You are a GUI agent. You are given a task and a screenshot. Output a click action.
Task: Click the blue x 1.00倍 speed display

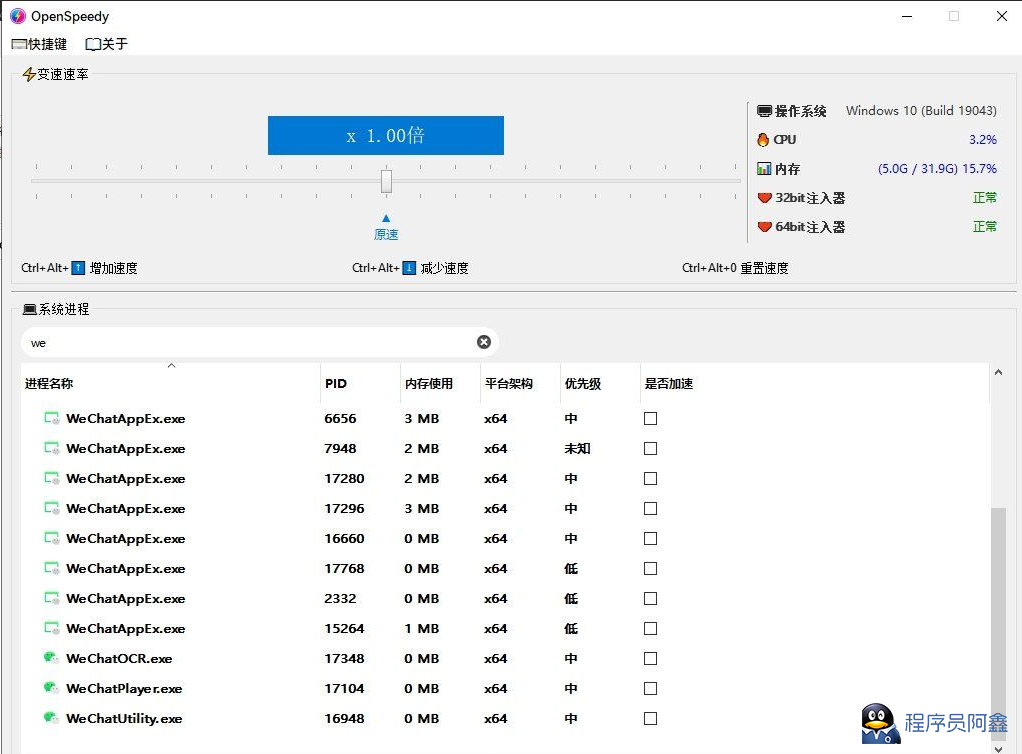386,136
